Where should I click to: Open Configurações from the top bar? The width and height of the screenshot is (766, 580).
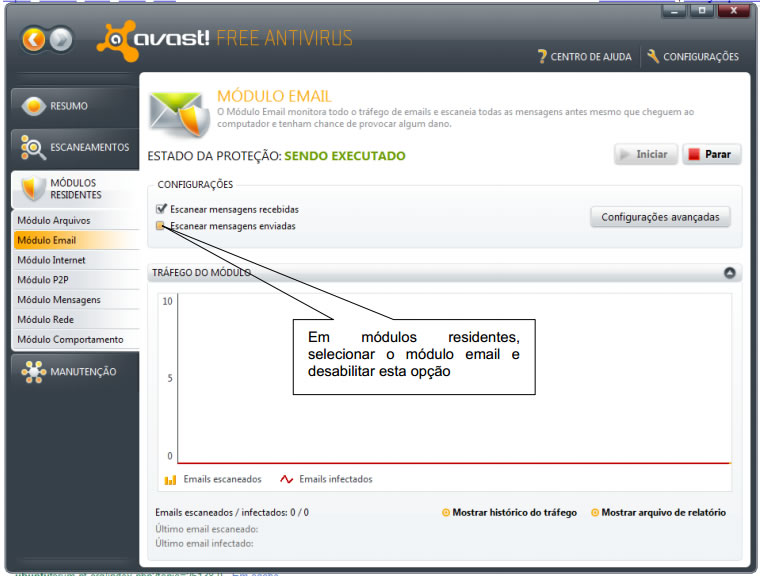coord(693,57)
